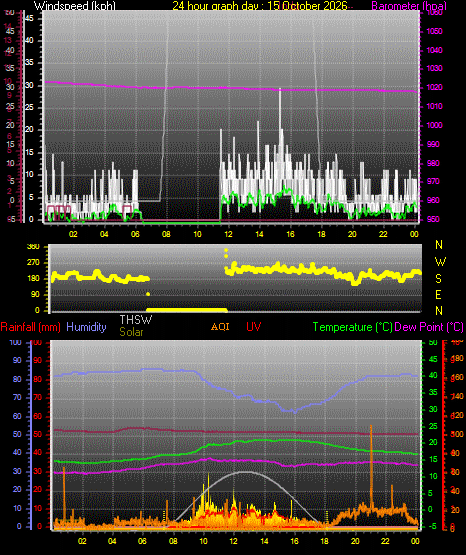The height and width of the screenshot is (555, 466).
Task: Click the topmost "N" compass label
Action: 439,245
